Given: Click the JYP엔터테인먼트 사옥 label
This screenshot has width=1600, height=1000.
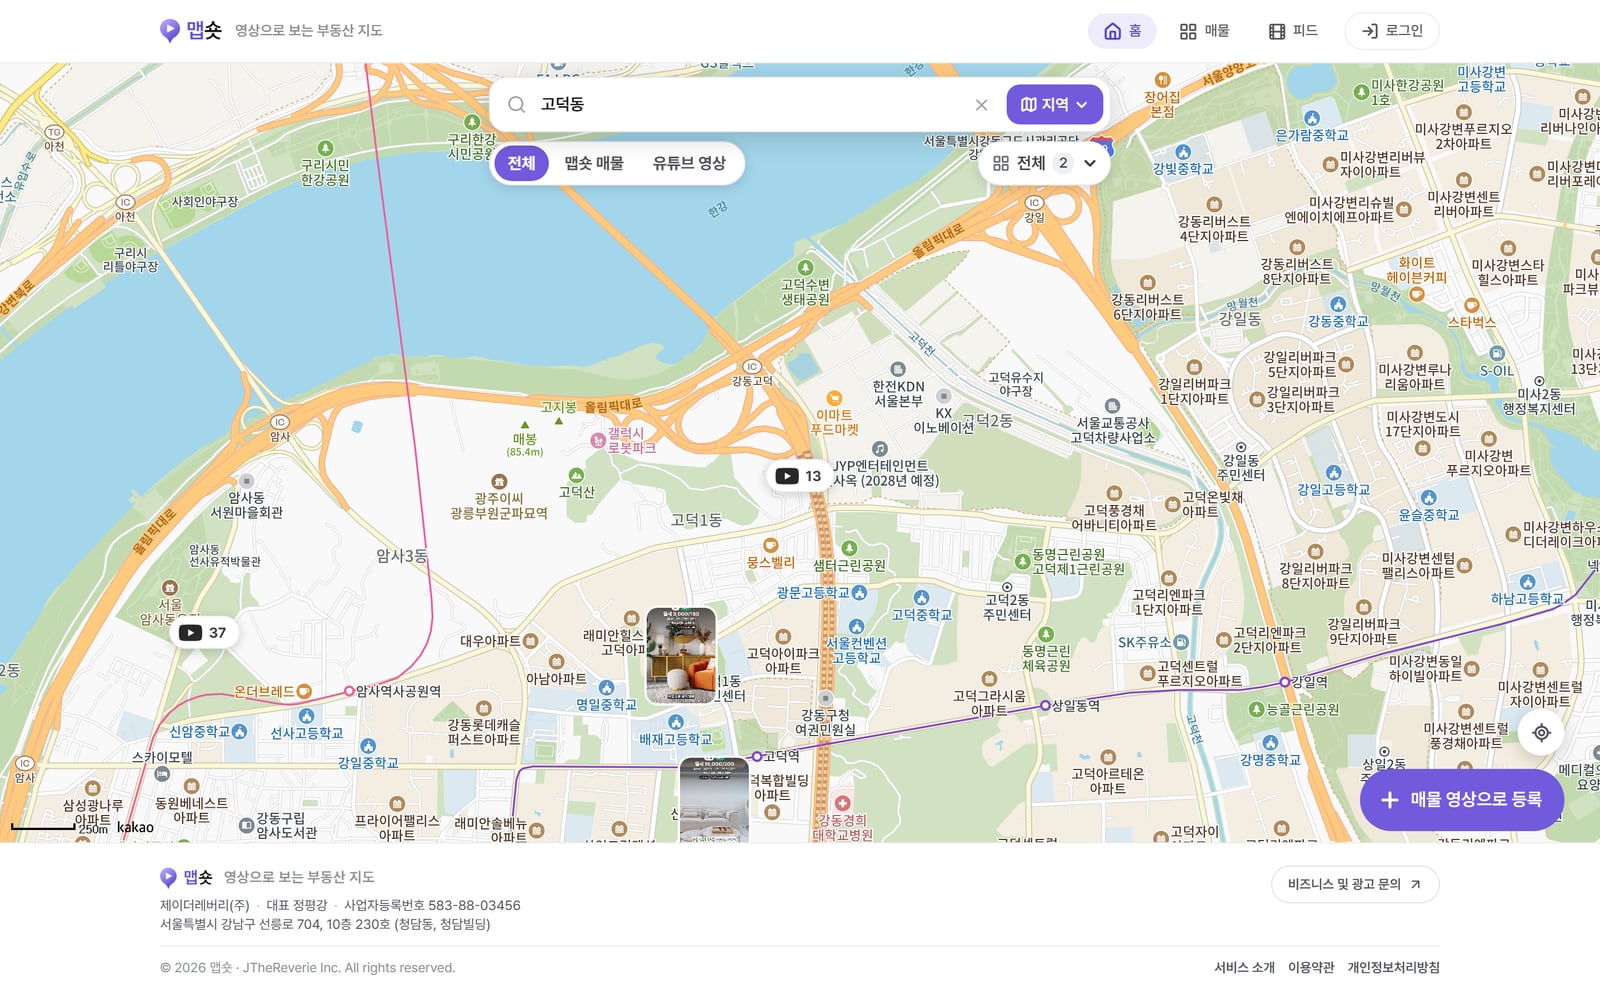Looking at the screenshot, I should click(886, 473).
